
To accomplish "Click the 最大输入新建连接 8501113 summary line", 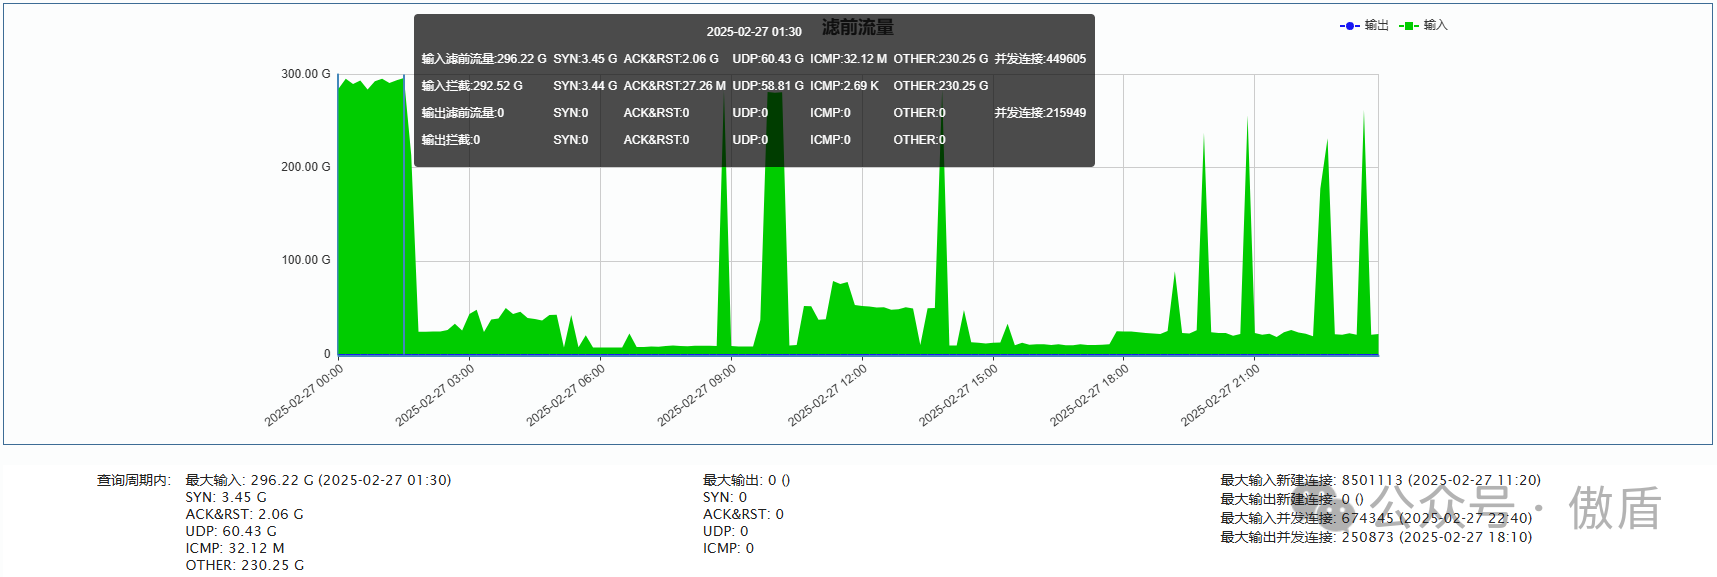I will point(1380,480).
